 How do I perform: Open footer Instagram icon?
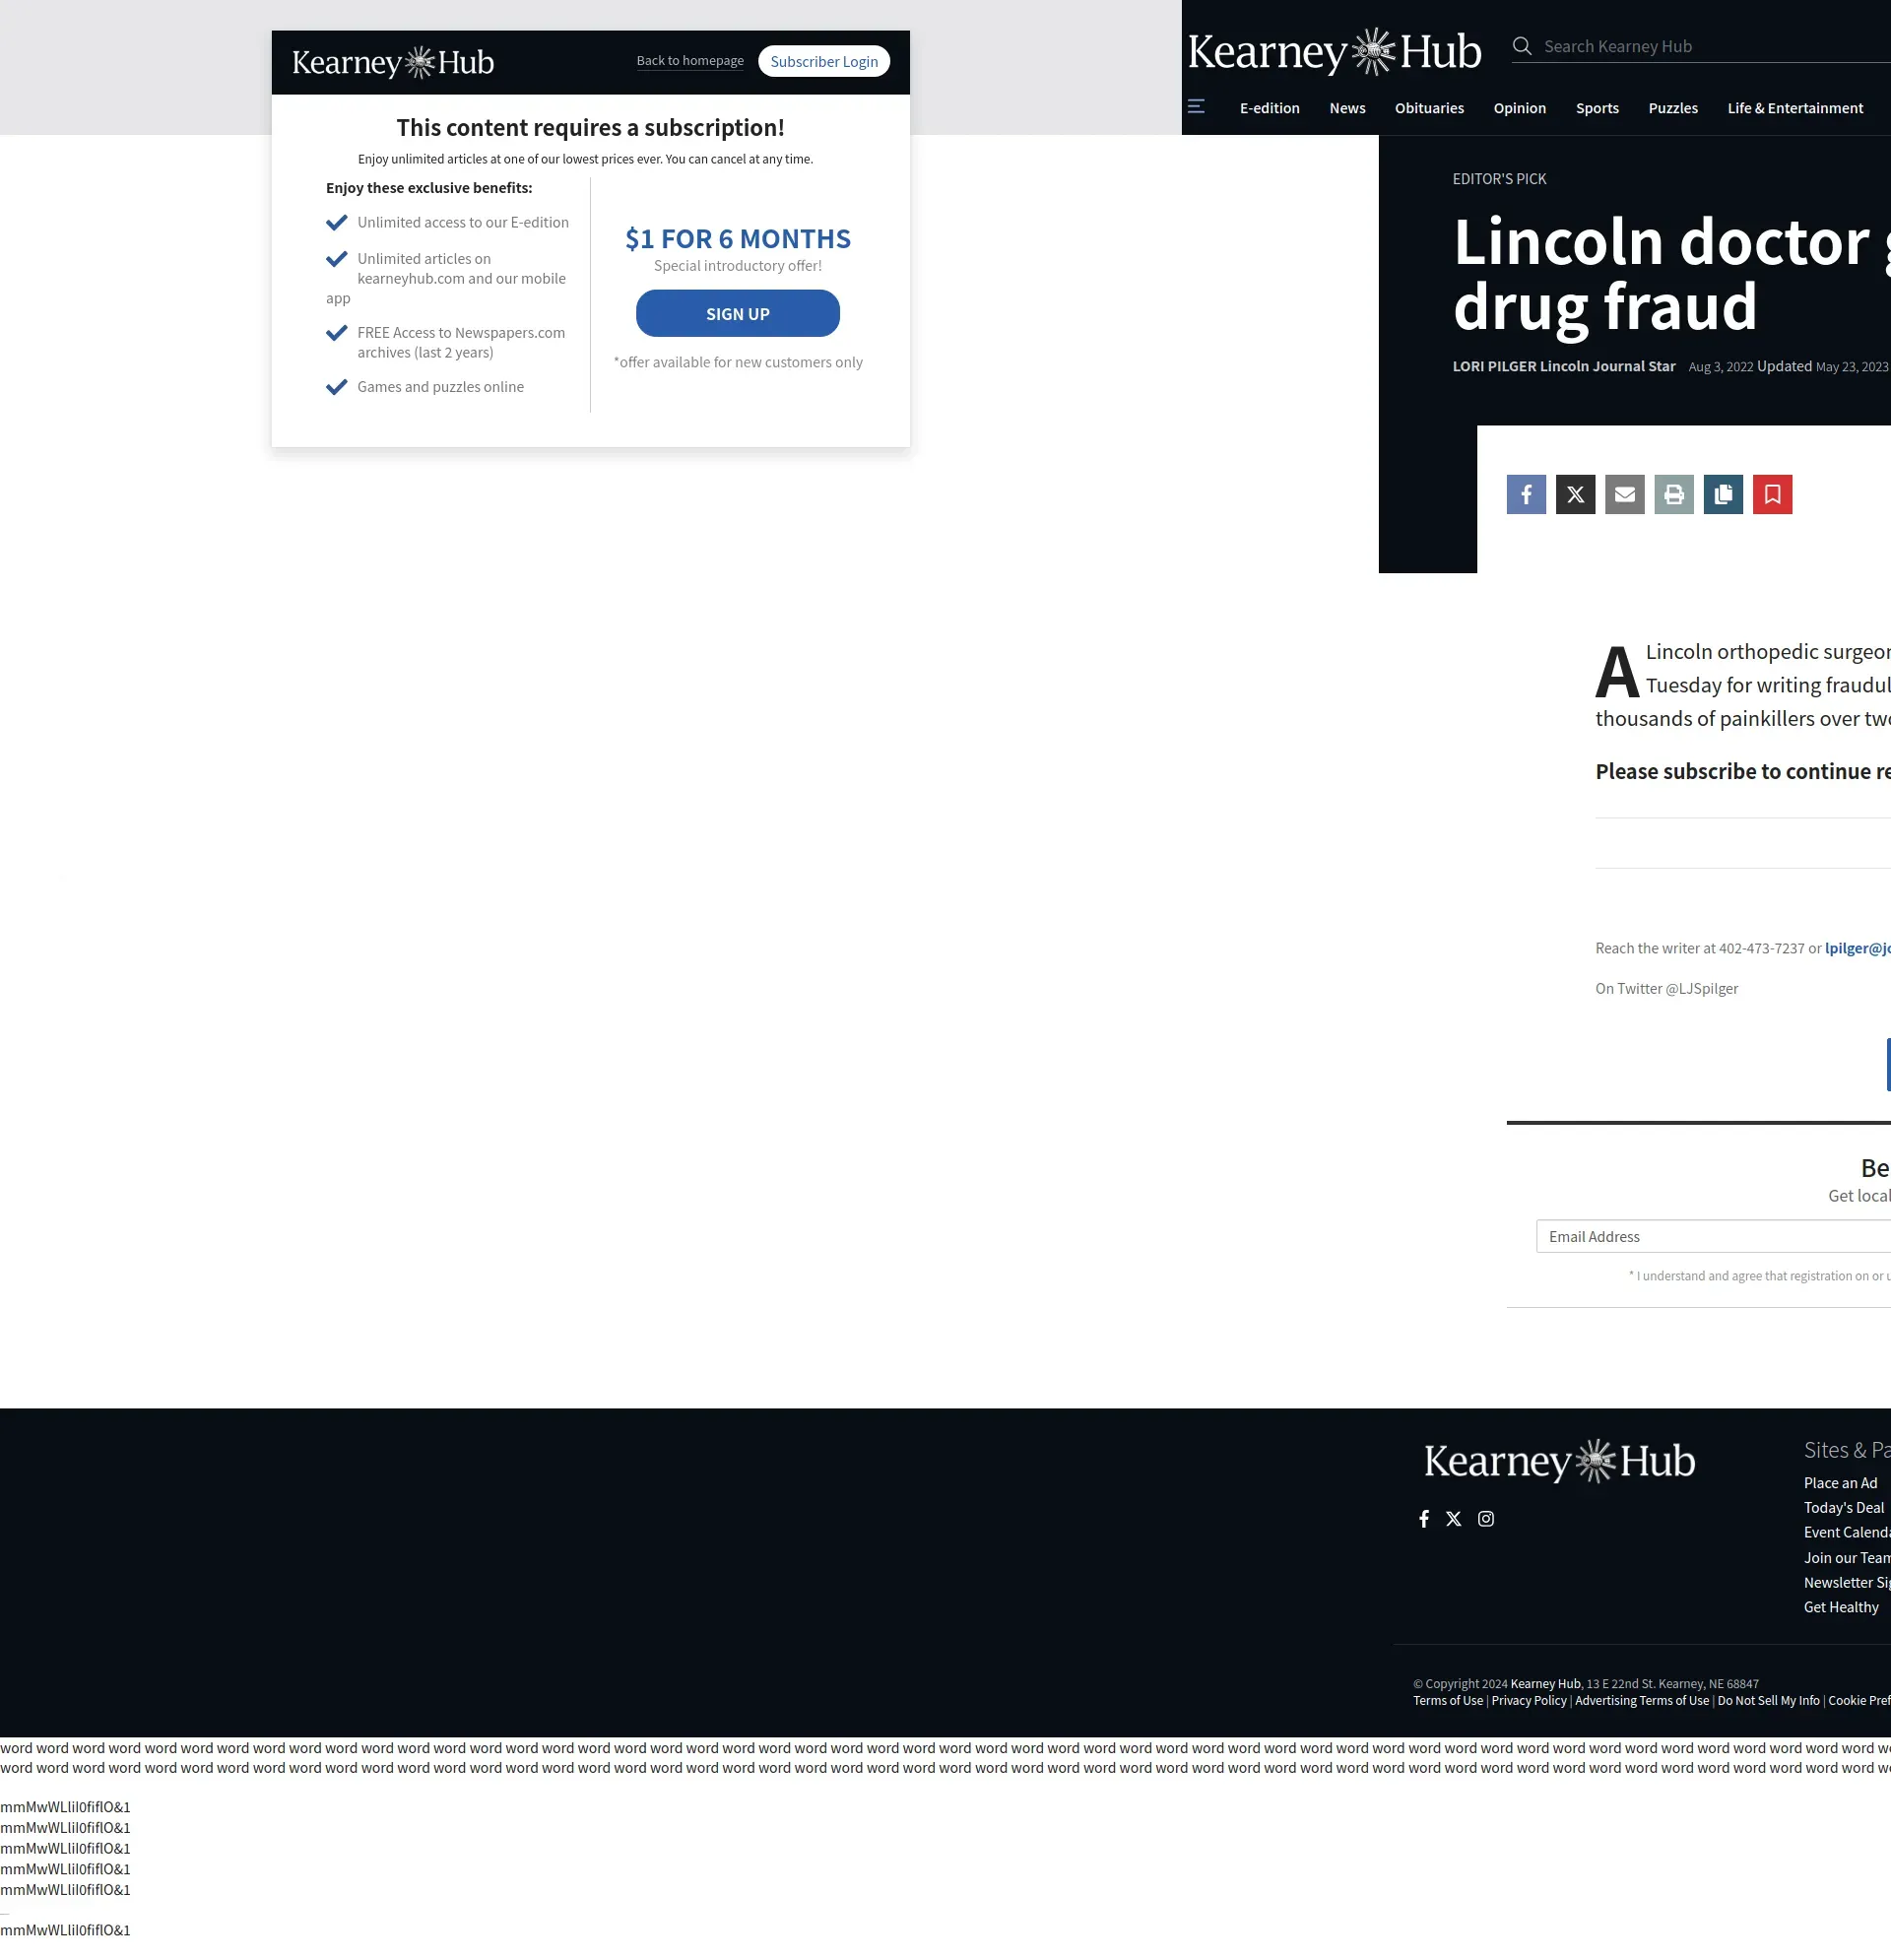(x=1486, y=1519)
